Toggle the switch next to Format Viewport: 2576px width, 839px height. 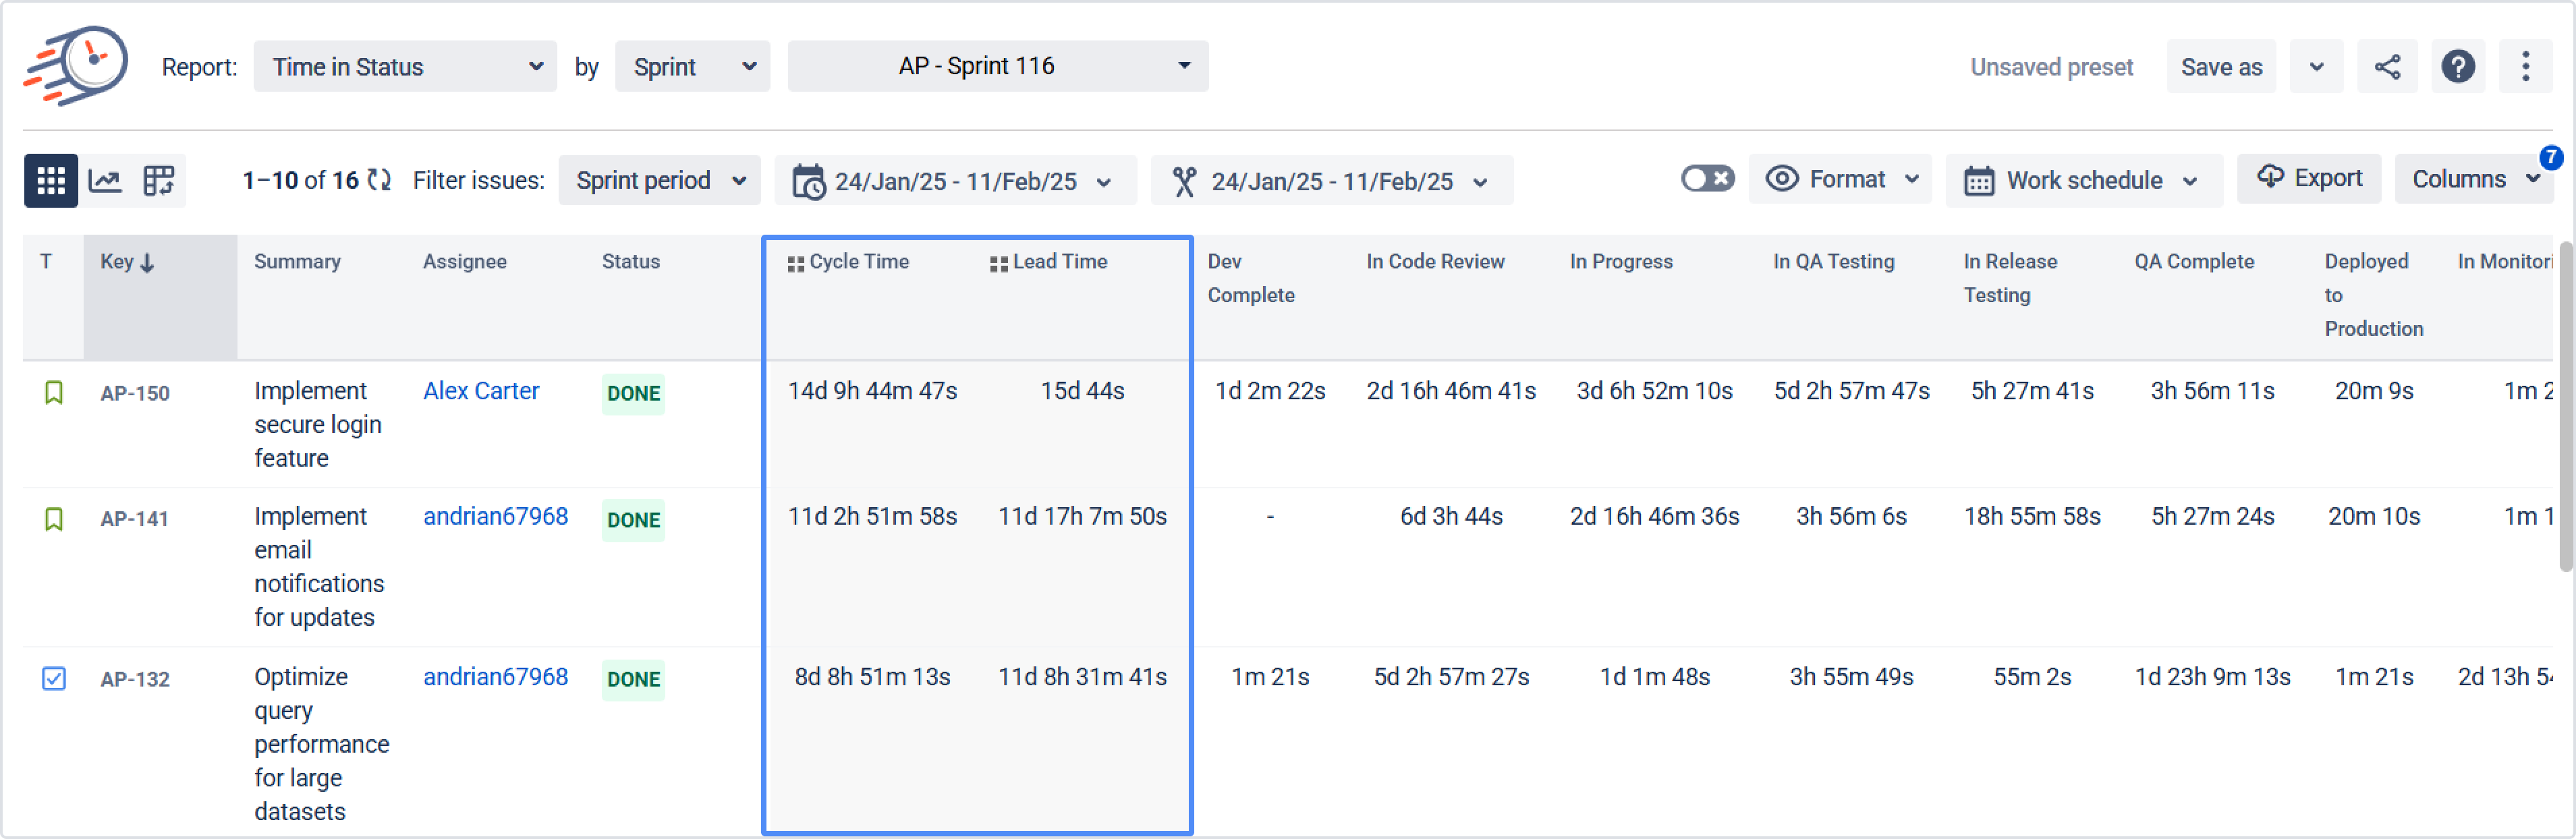point(1707,179)
